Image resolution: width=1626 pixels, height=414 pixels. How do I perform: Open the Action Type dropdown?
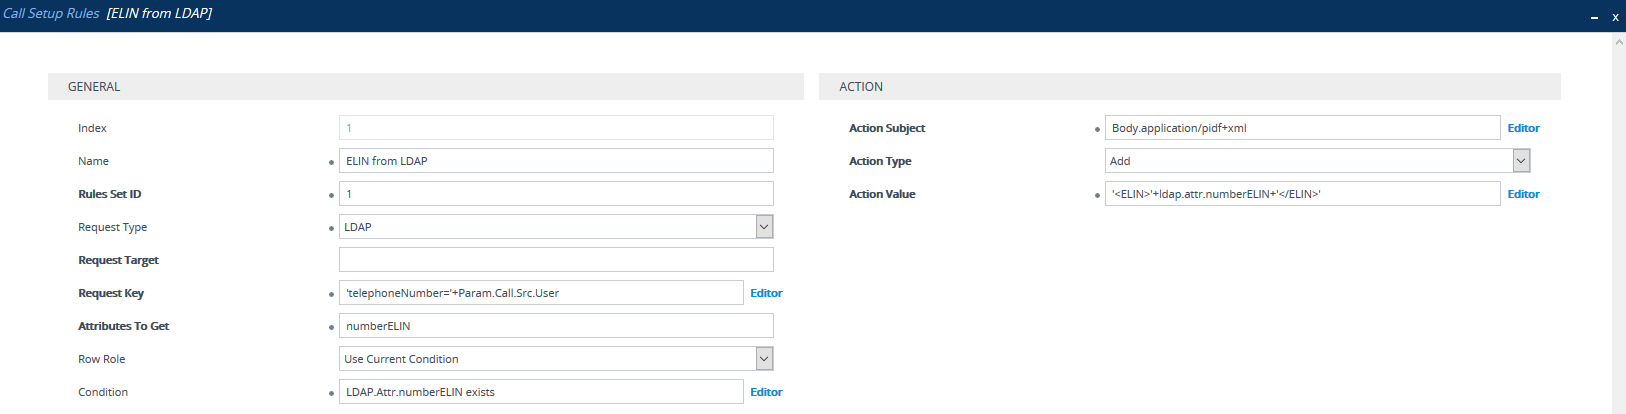coord(1316,161)
